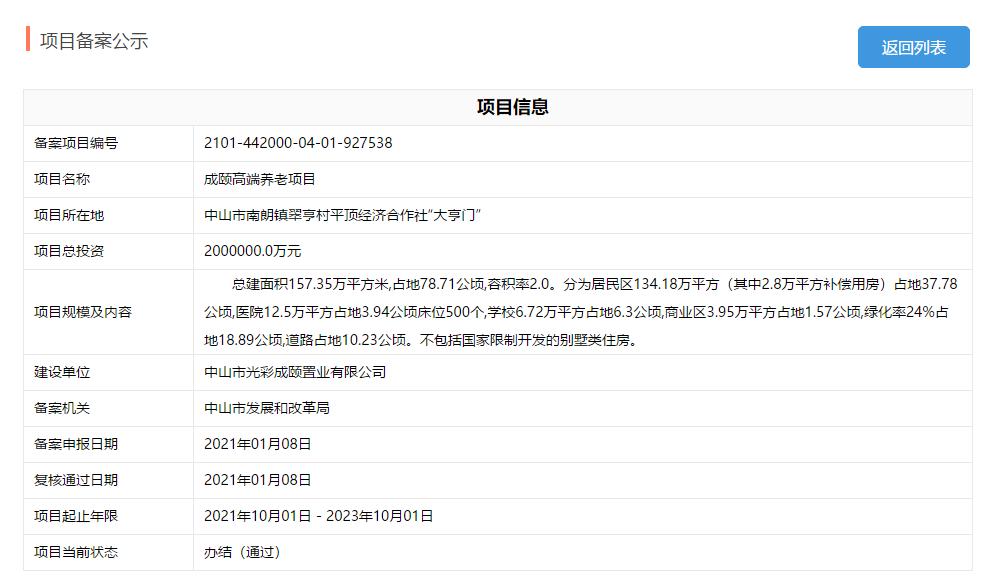Select investment value 2000000.0万元

(253, 251)
